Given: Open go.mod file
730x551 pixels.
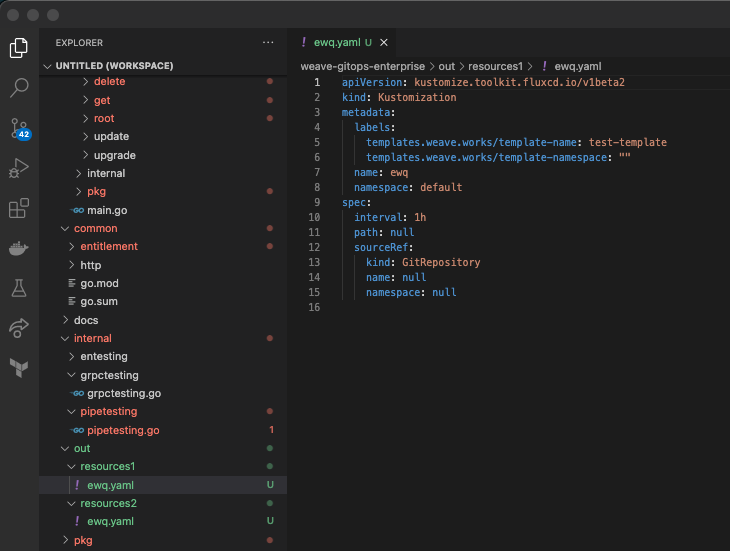Looking at the screenshot, I should point(163,283).
